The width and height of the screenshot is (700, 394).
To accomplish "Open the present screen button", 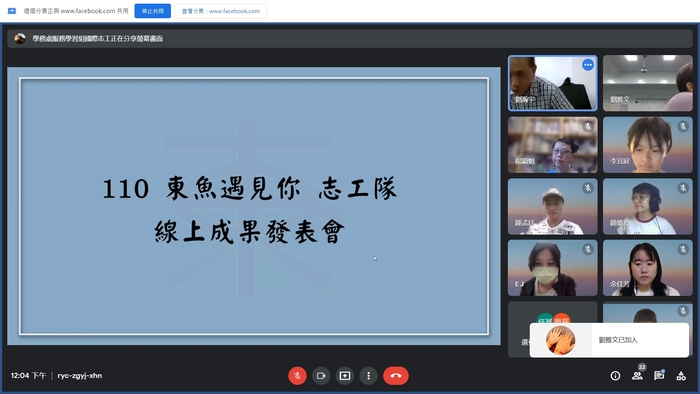I will pyautogui.click(x=345, y=376).
